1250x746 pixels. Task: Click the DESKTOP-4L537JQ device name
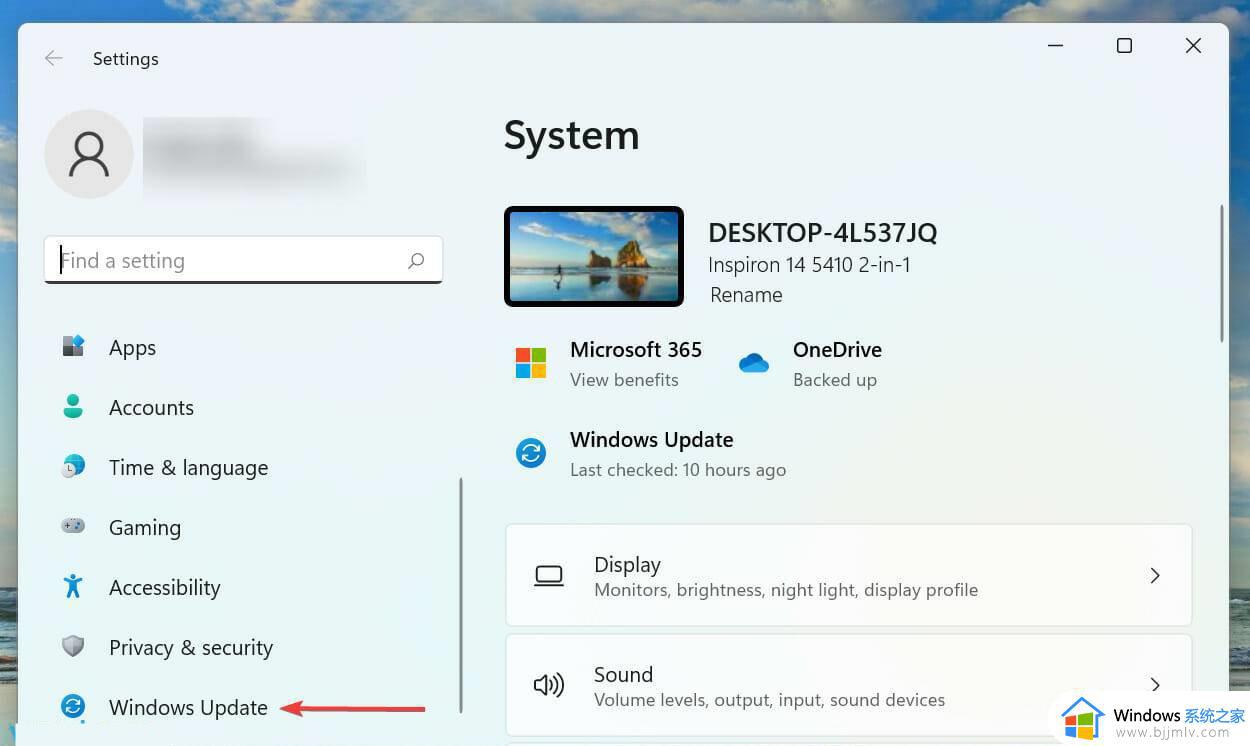[823, 233]
